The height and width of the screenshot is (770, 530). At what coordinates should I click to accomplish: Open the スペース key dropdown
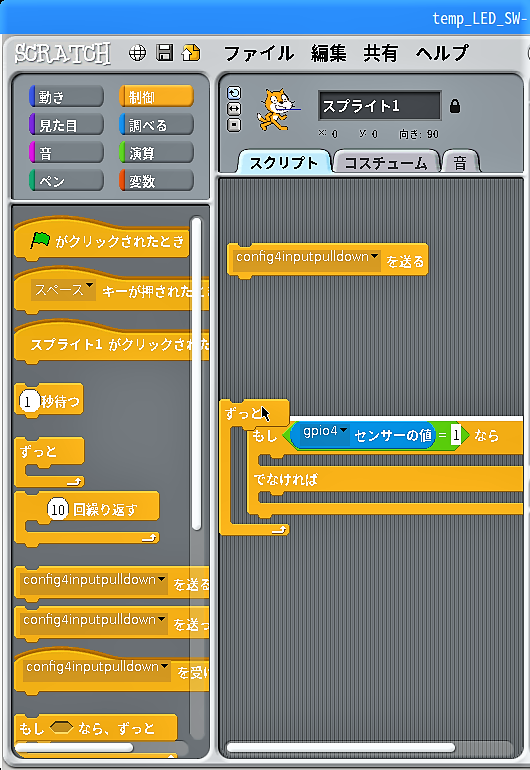[x=89, y=286]
